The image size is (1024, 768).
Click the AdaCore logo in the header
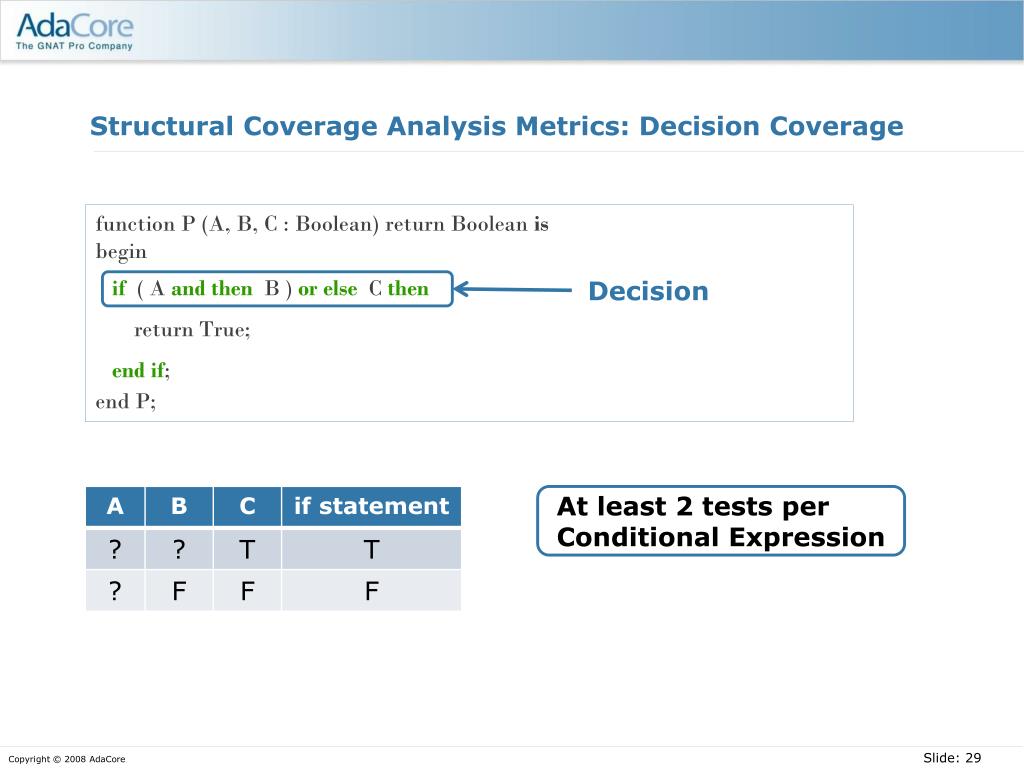point(74,31)
